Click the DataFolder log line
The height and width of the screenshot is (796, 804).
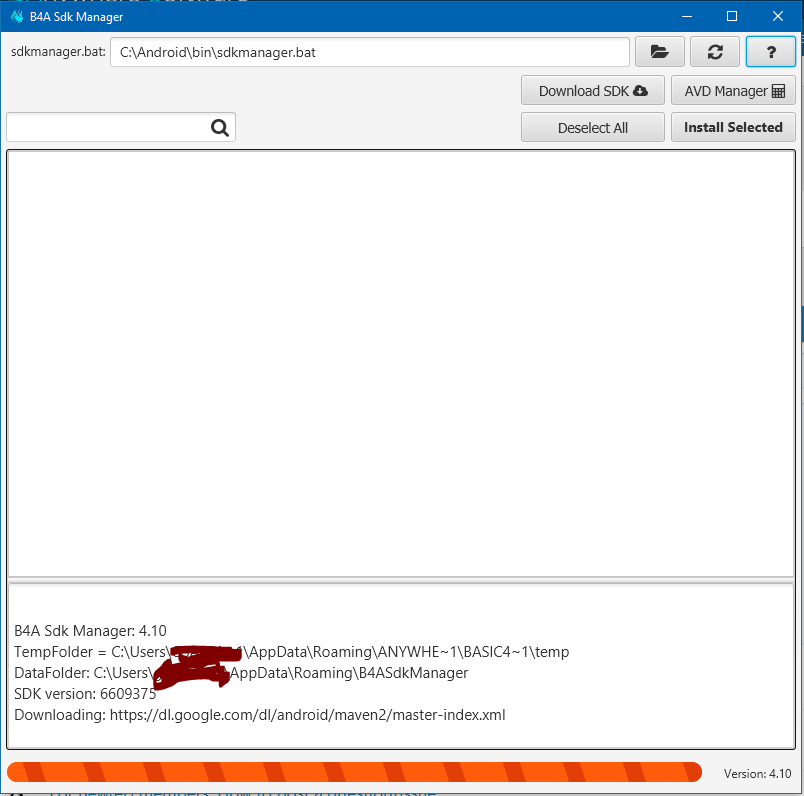click(241, 672)
